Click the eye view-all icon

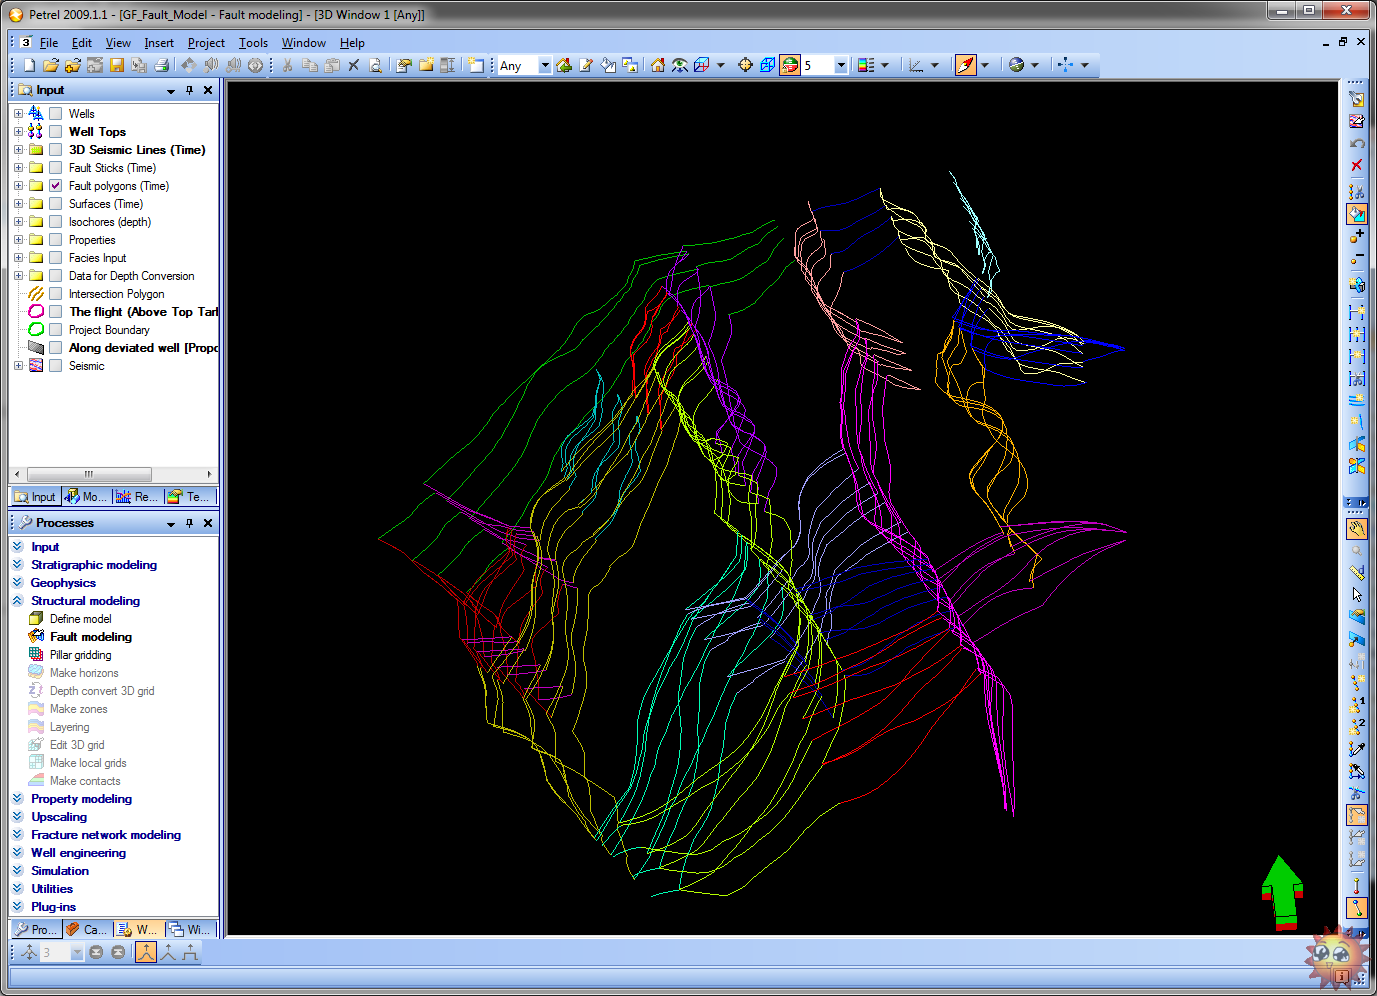(680, 65)
